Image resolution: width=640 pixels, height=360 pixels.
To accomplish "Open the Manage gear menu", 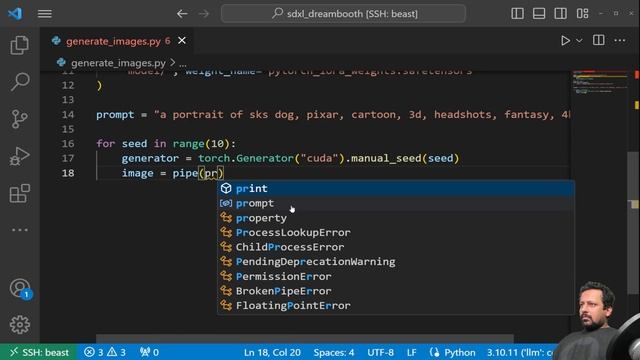I will point(20,325).
